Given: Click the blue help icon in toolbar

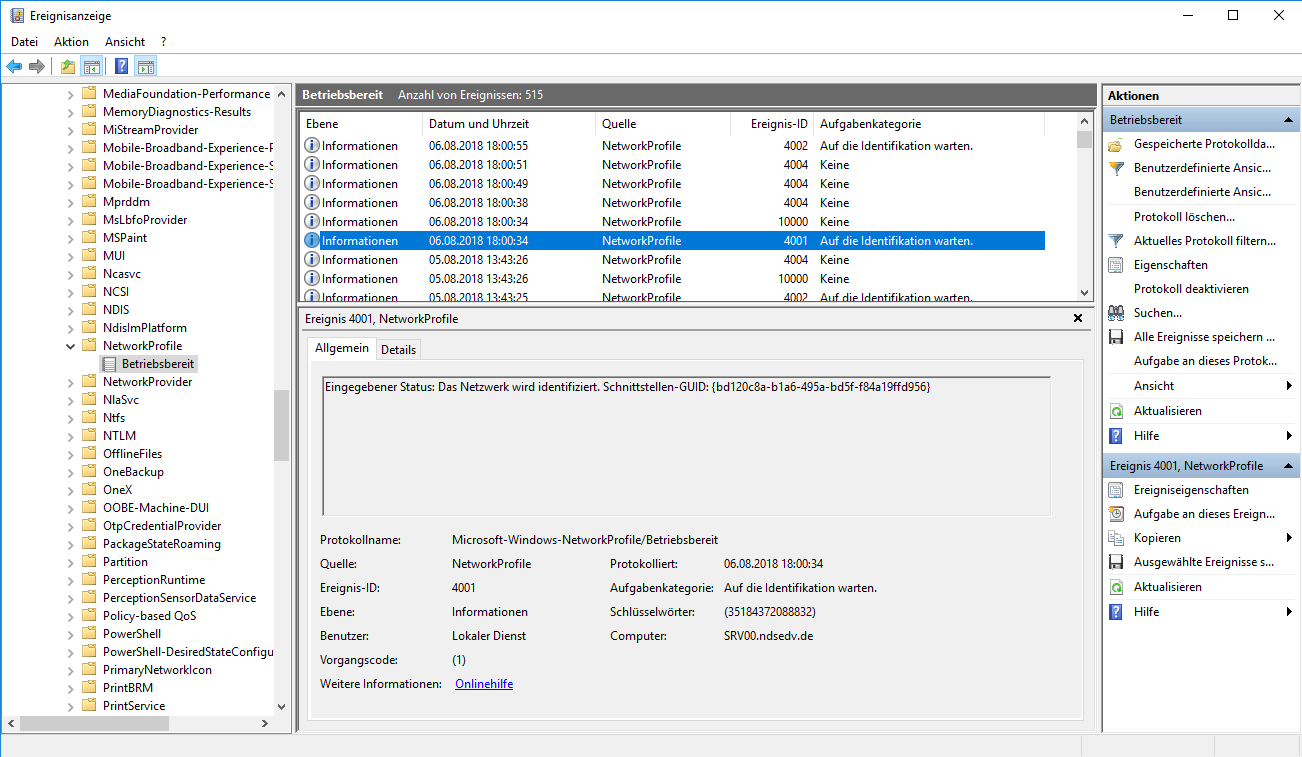Looking at the screenshot, I should [121, 67].
